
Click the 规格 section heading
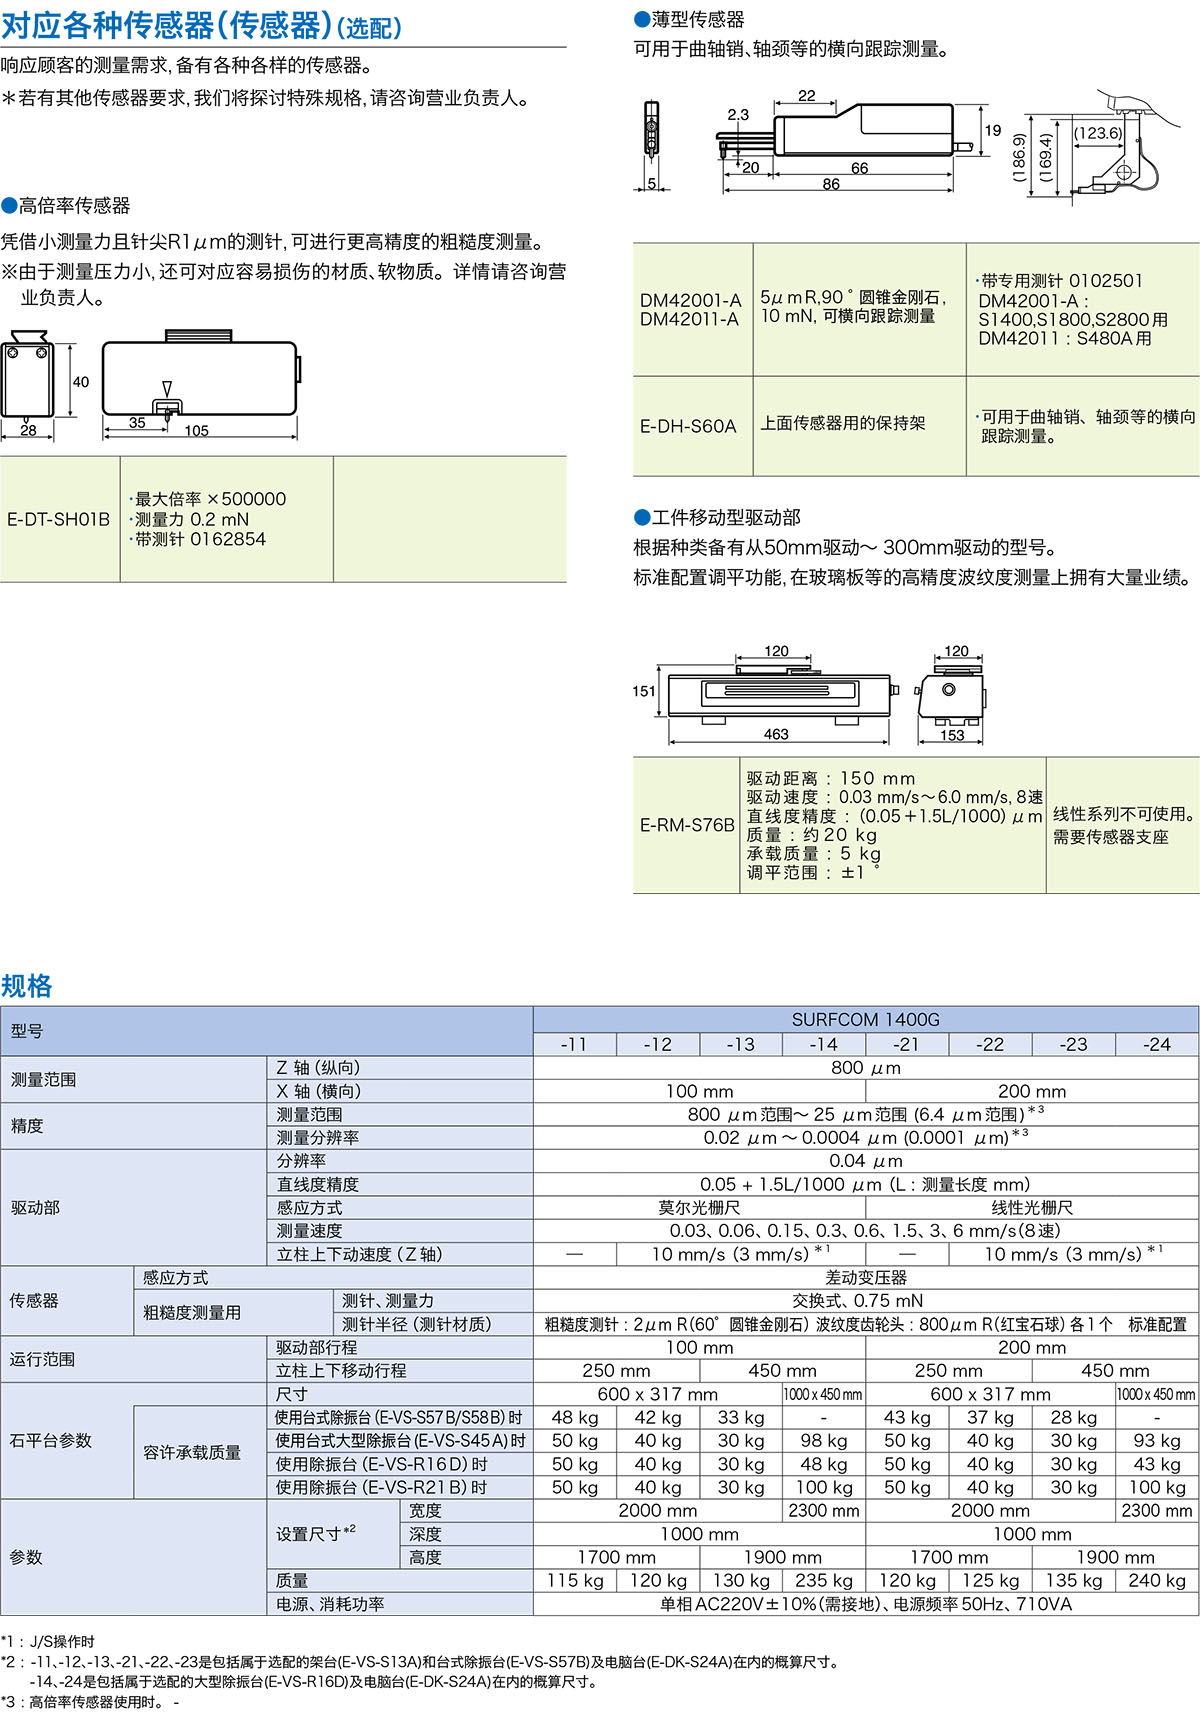click(x=27, y=986)
